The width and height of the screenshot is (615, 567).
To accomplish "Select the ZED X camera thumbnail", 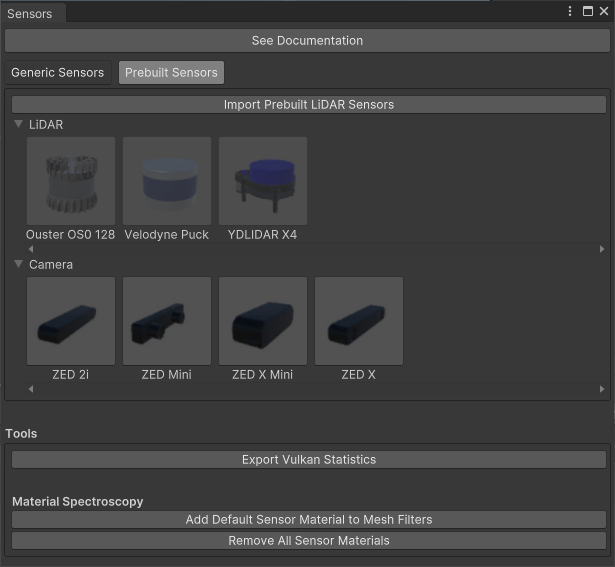I will [x=359, y=321].
